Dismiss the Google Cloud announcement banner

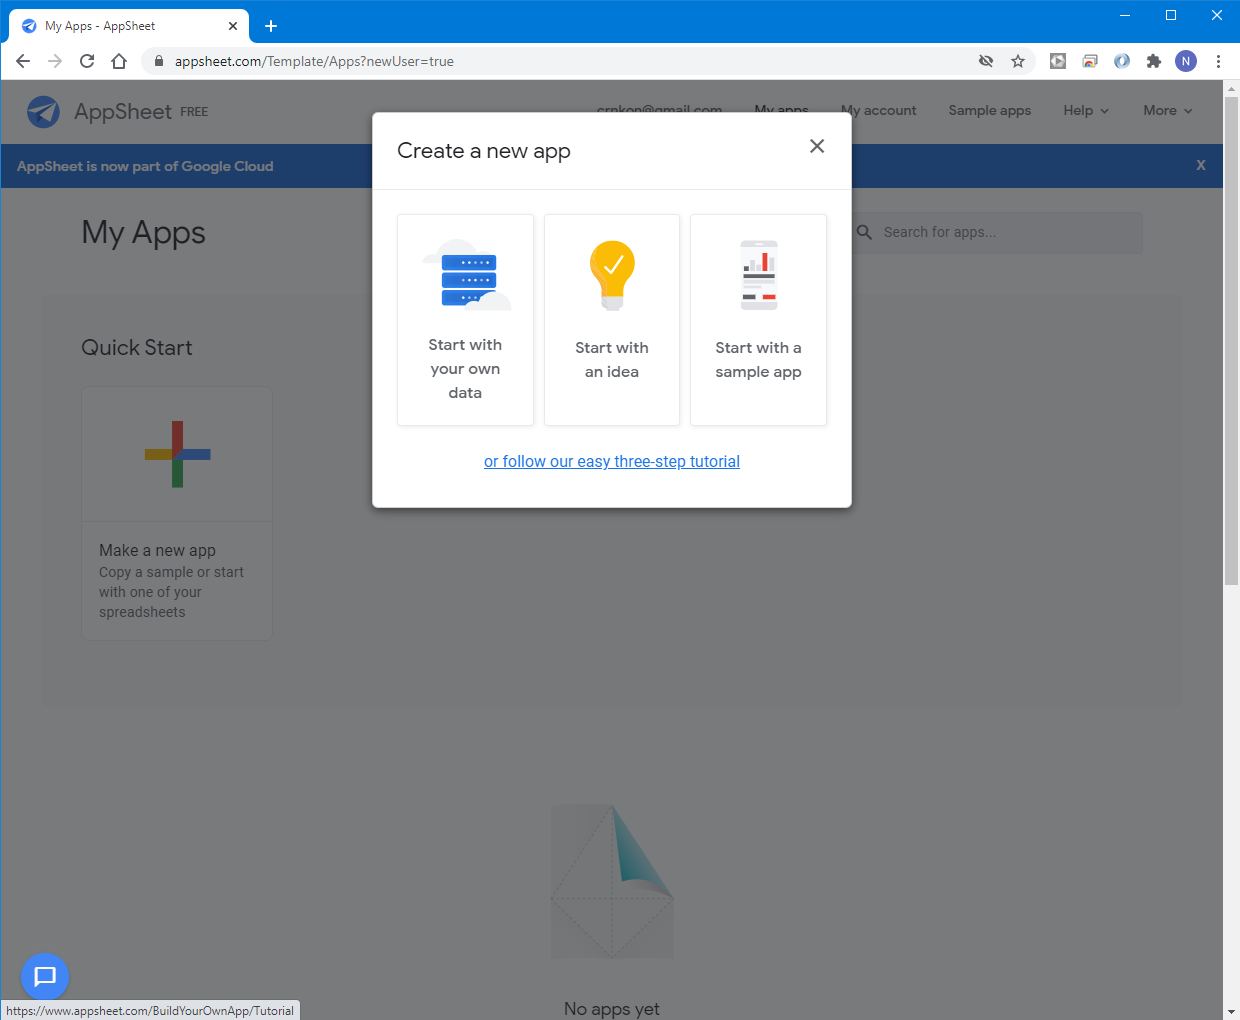pyautogui.click(x=1201, y=165)
